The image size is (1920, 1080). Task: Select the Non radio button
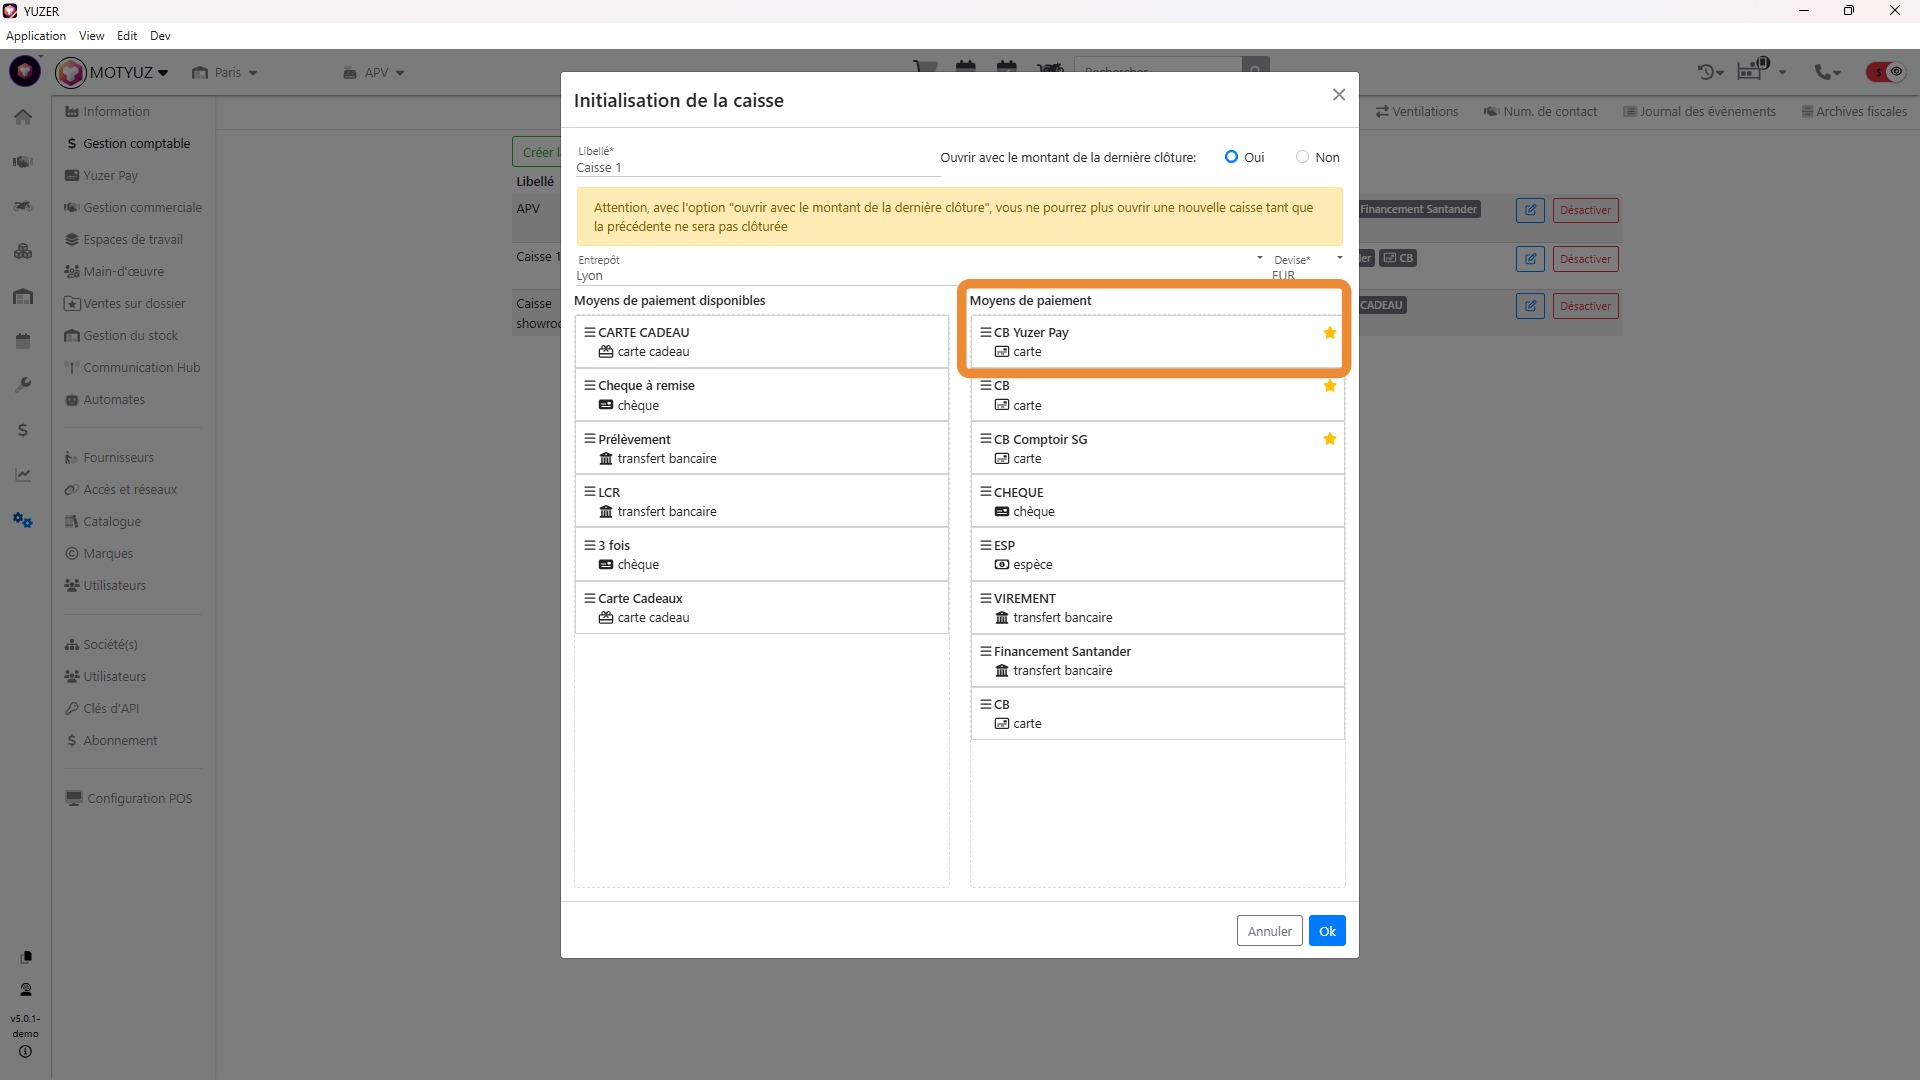point(1302,157)
